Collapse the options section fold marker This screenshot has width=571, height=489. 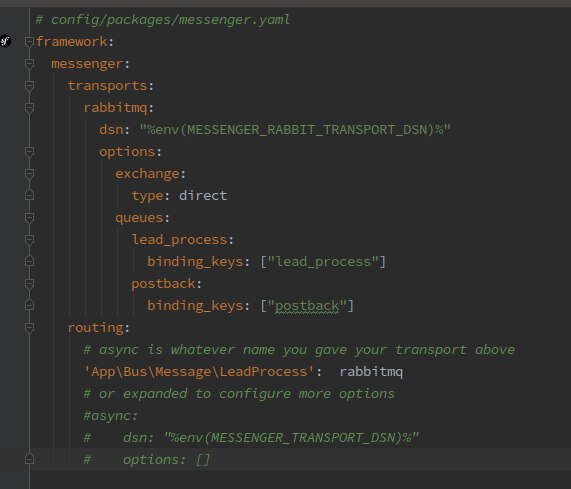[x=29, y=152]
